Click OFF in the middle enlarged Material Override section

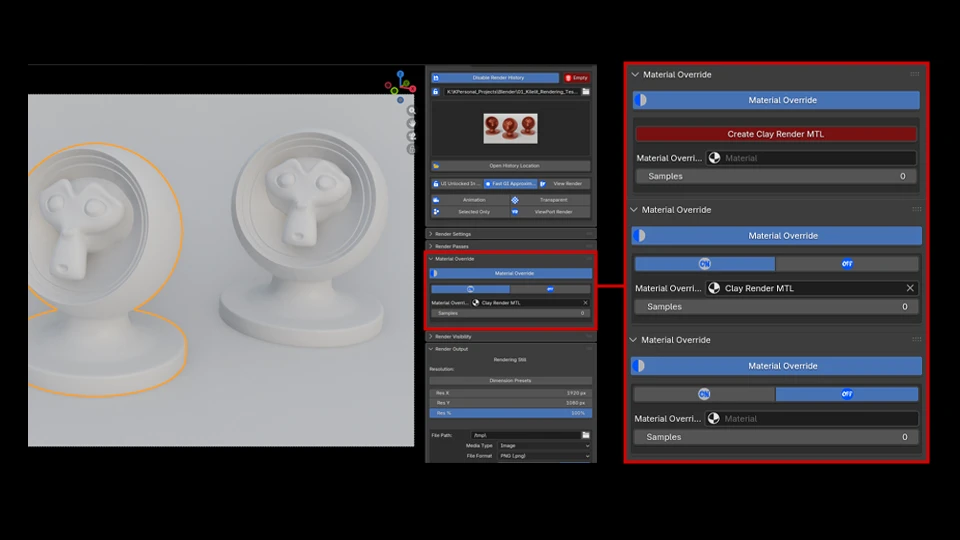click(847, 264)
